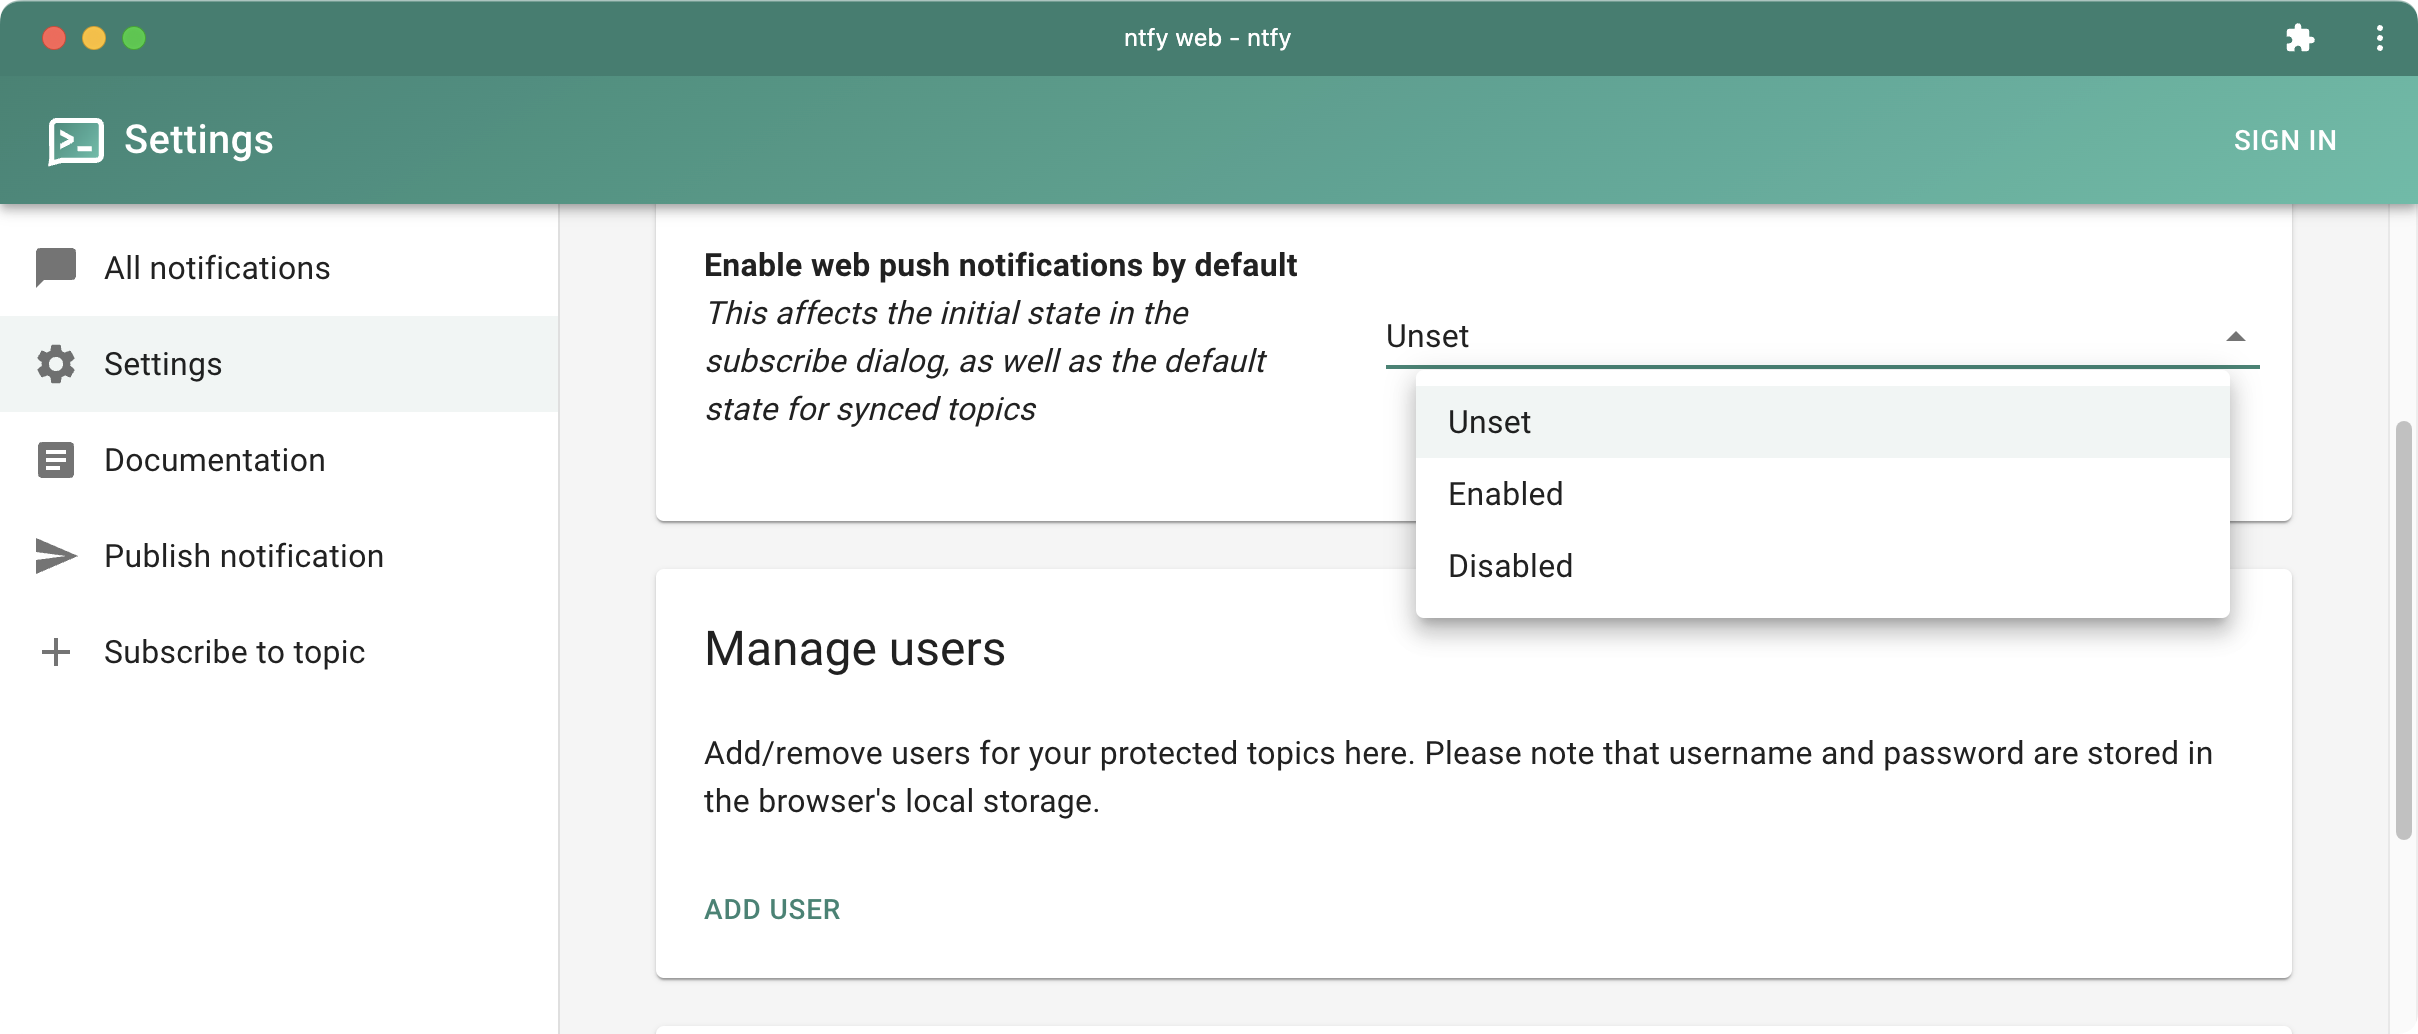
Task: Select Disabled from the web push dropdown
Action: click(x=1510, y=566)
